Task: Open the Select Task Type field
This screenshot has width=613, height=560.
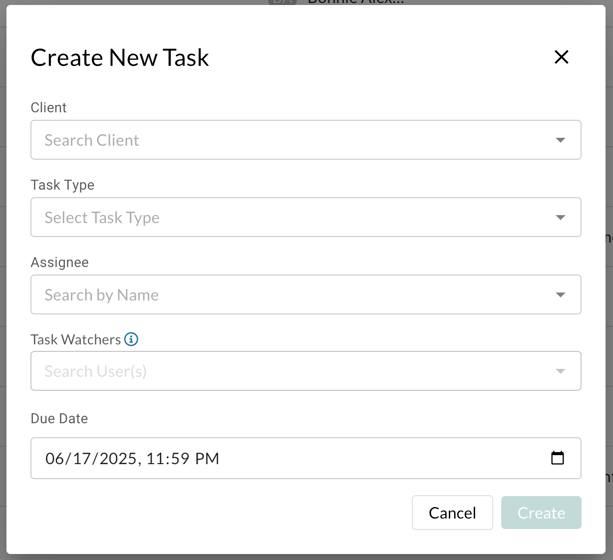Action: [x=306, y=217]
